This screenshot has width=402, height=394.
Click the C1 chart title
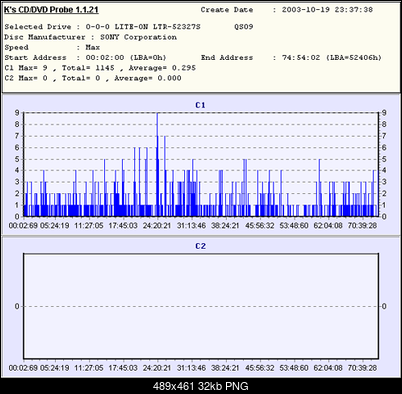click(x=200, y=105)
